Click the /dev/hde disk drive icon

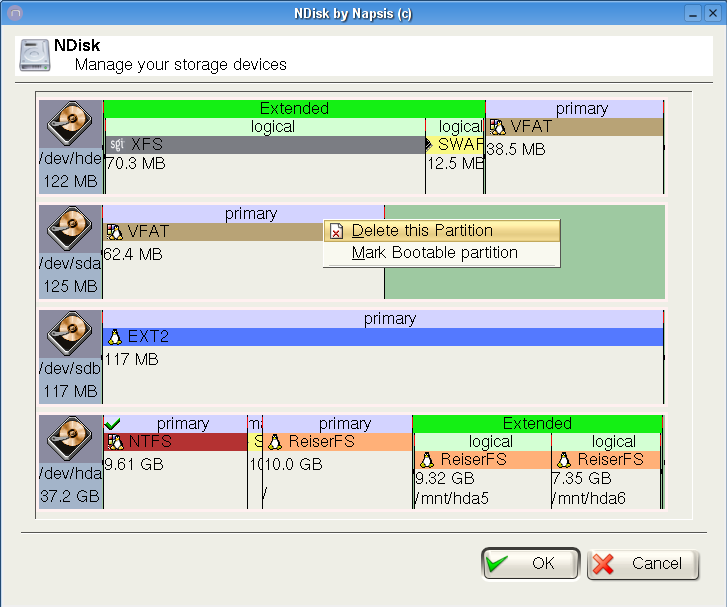(70, 128)
